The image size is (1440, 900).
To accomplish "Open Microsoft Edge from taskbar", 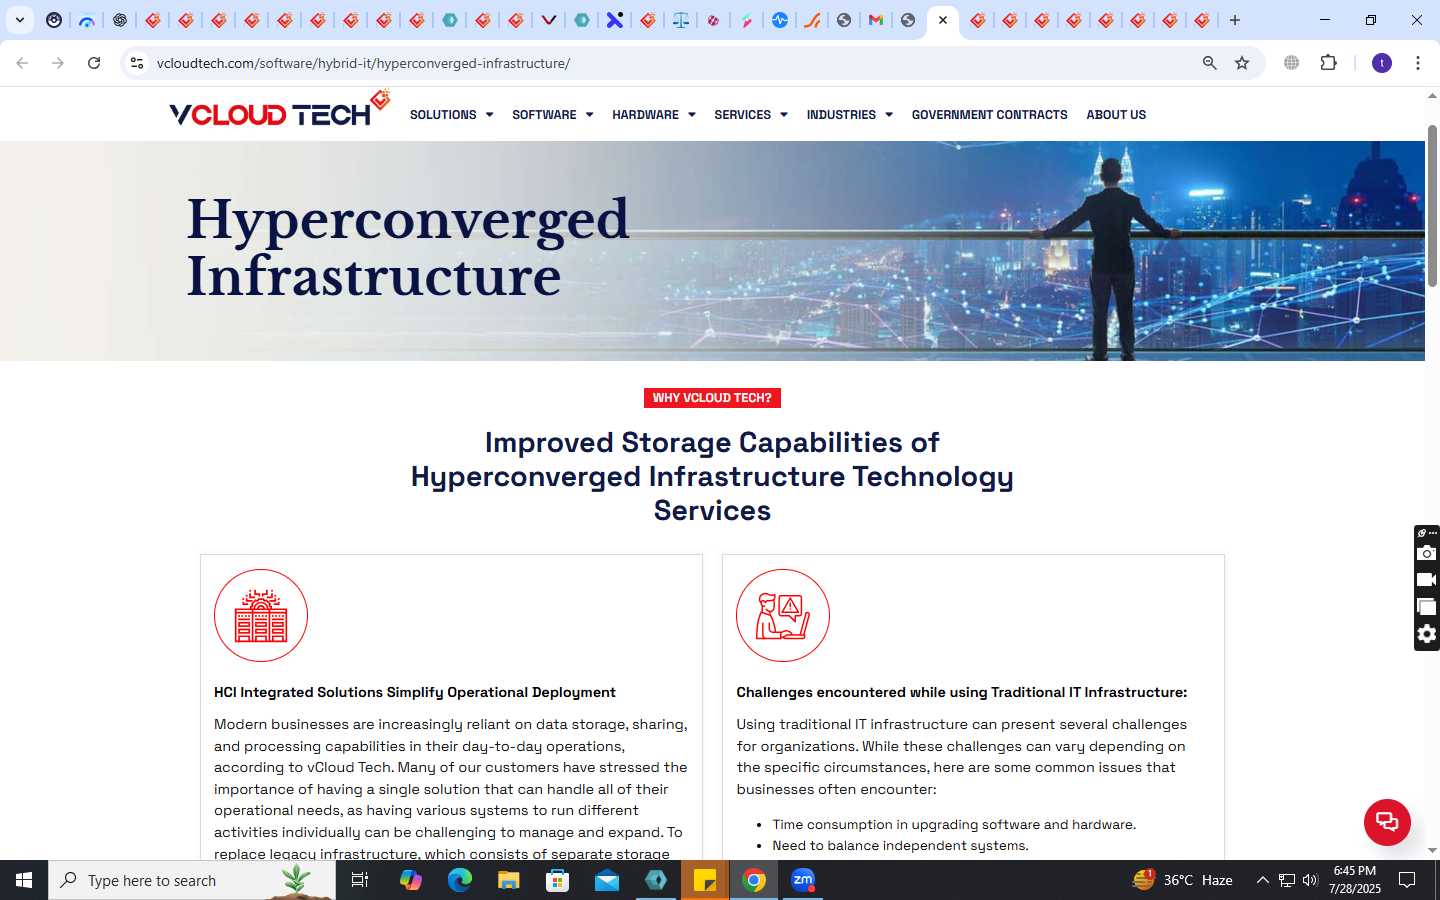I will pos(459,880).
